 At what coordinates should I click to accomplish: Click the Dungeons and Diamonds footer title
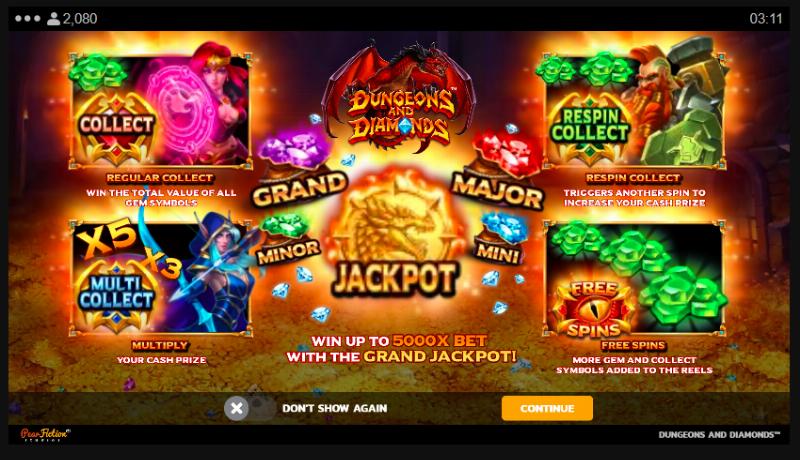[719, 435]
